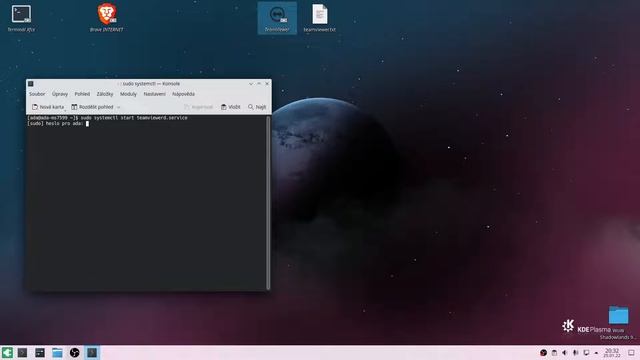Open the Nápověda menu
This screenshot has width=640, height=360.
[x=183, y=94]
